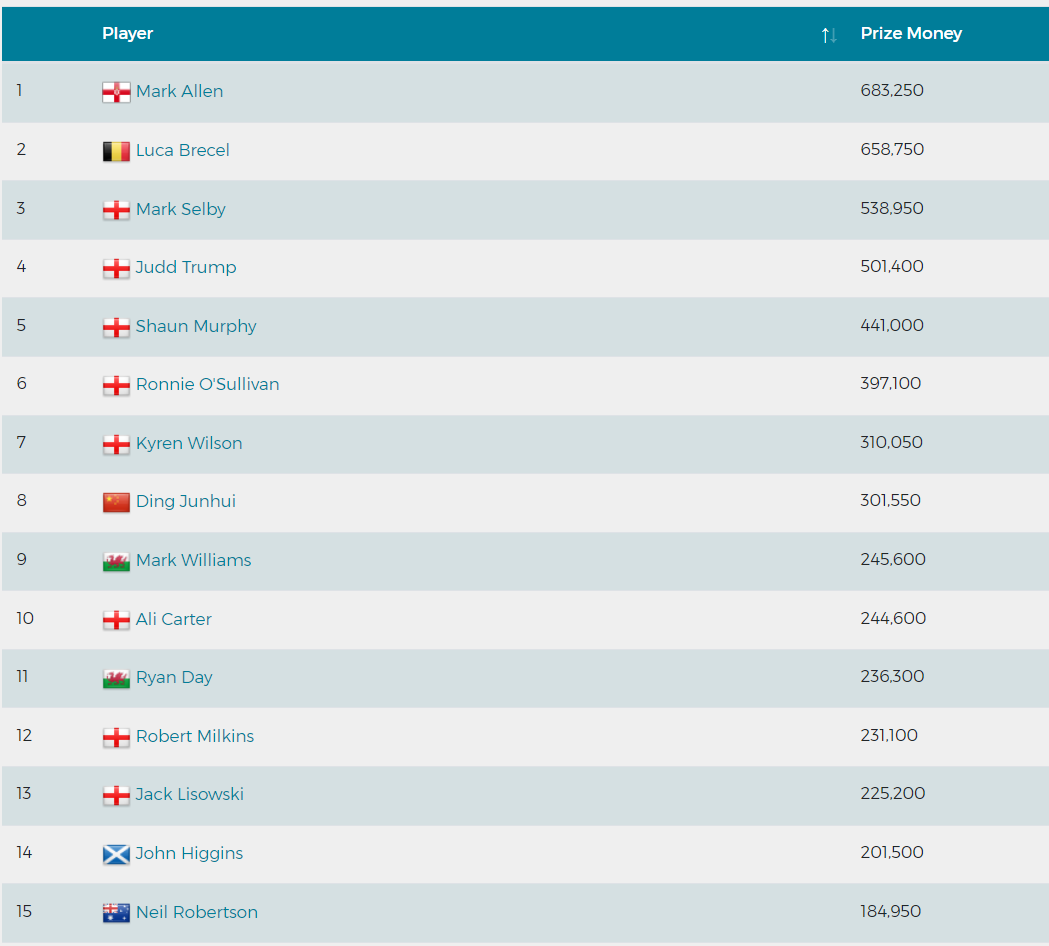Open Shaun Murphy's profile link

coord(196,326)
